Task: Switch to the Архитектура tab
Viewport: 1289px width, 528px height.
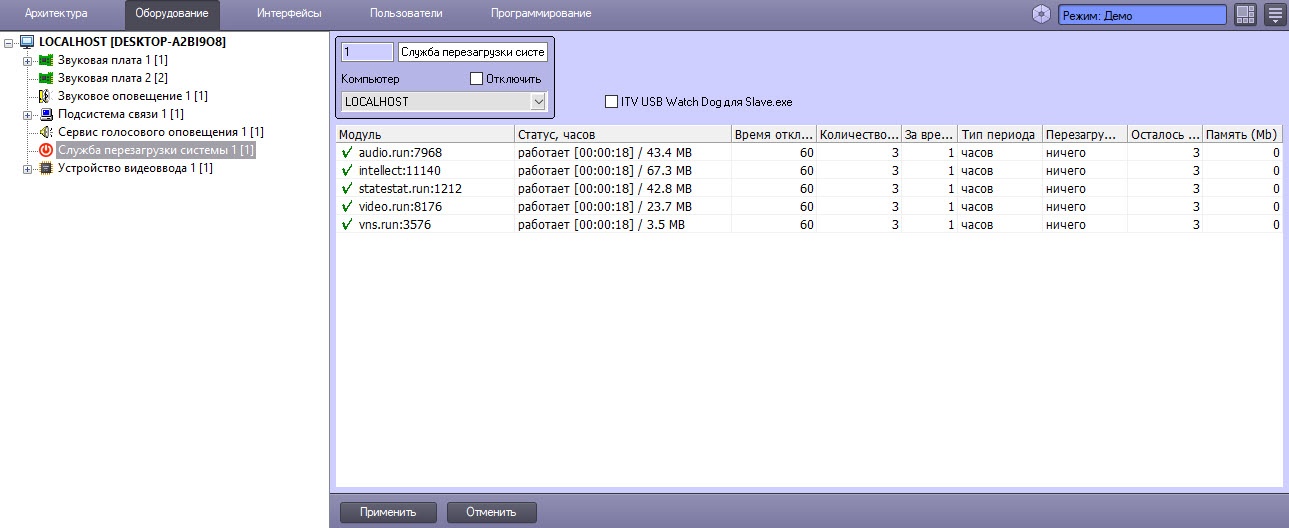Action: tap(56, 14)
